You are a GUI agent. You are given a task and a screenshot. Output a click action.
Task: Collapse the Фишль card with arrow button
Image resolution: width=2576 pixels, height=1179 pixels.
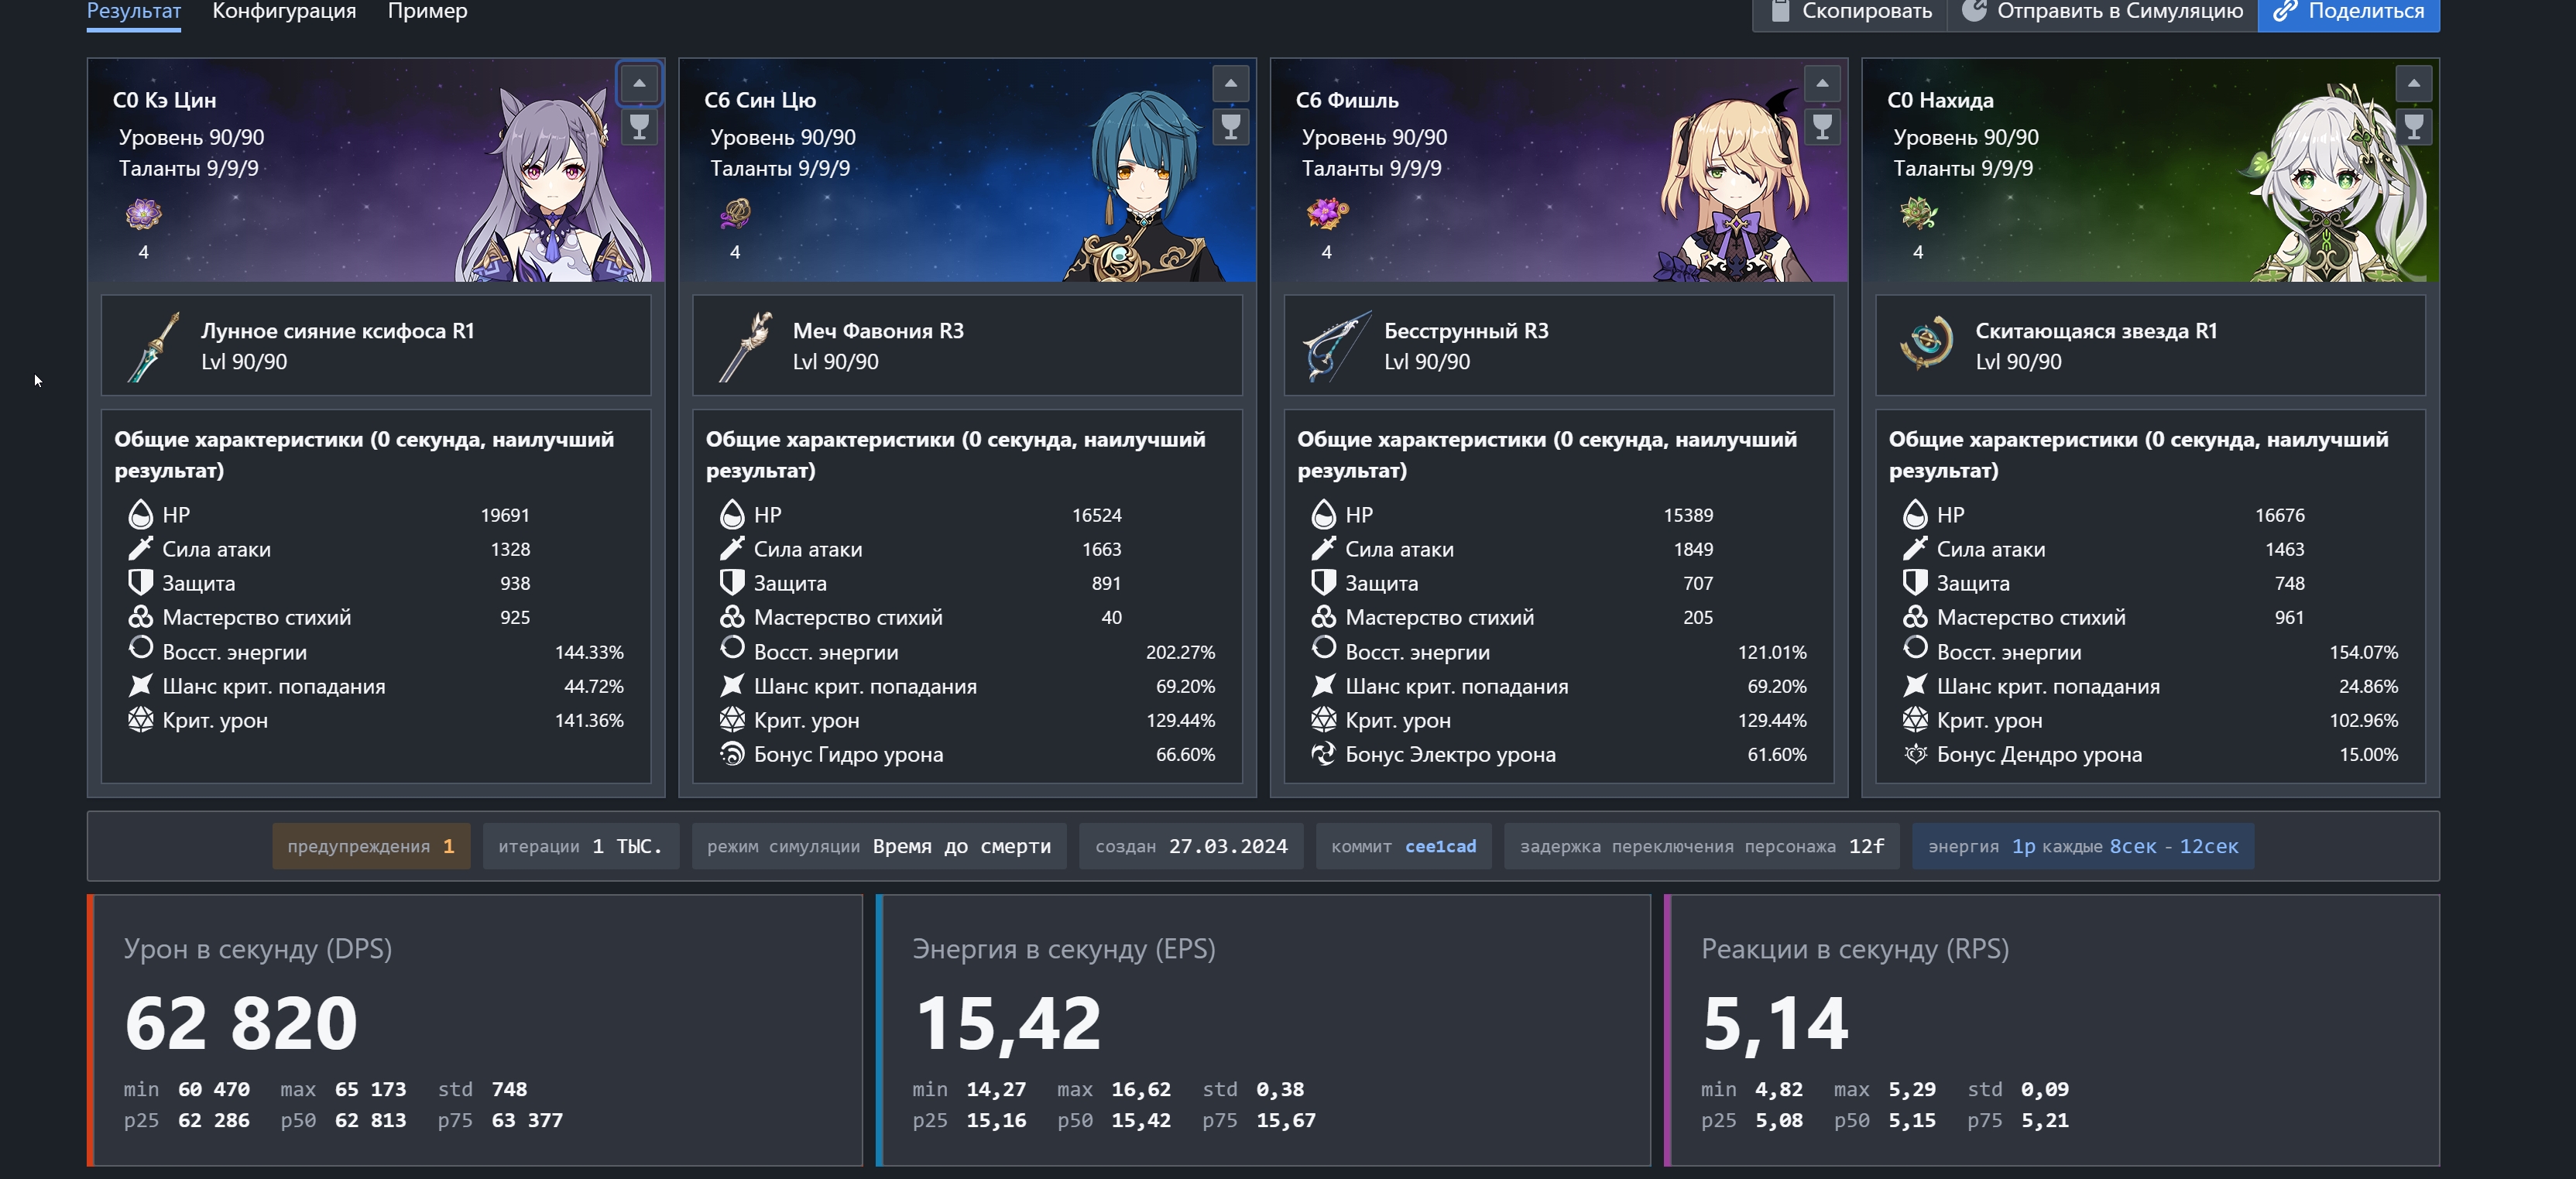[1822, 83]
